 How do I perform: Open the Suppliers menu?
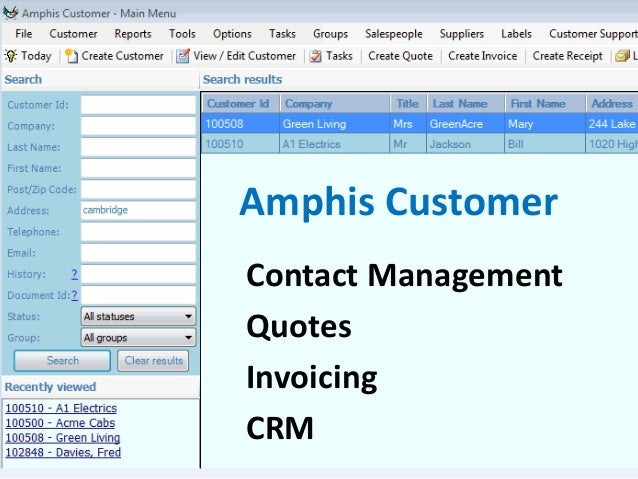click(462, 34)
